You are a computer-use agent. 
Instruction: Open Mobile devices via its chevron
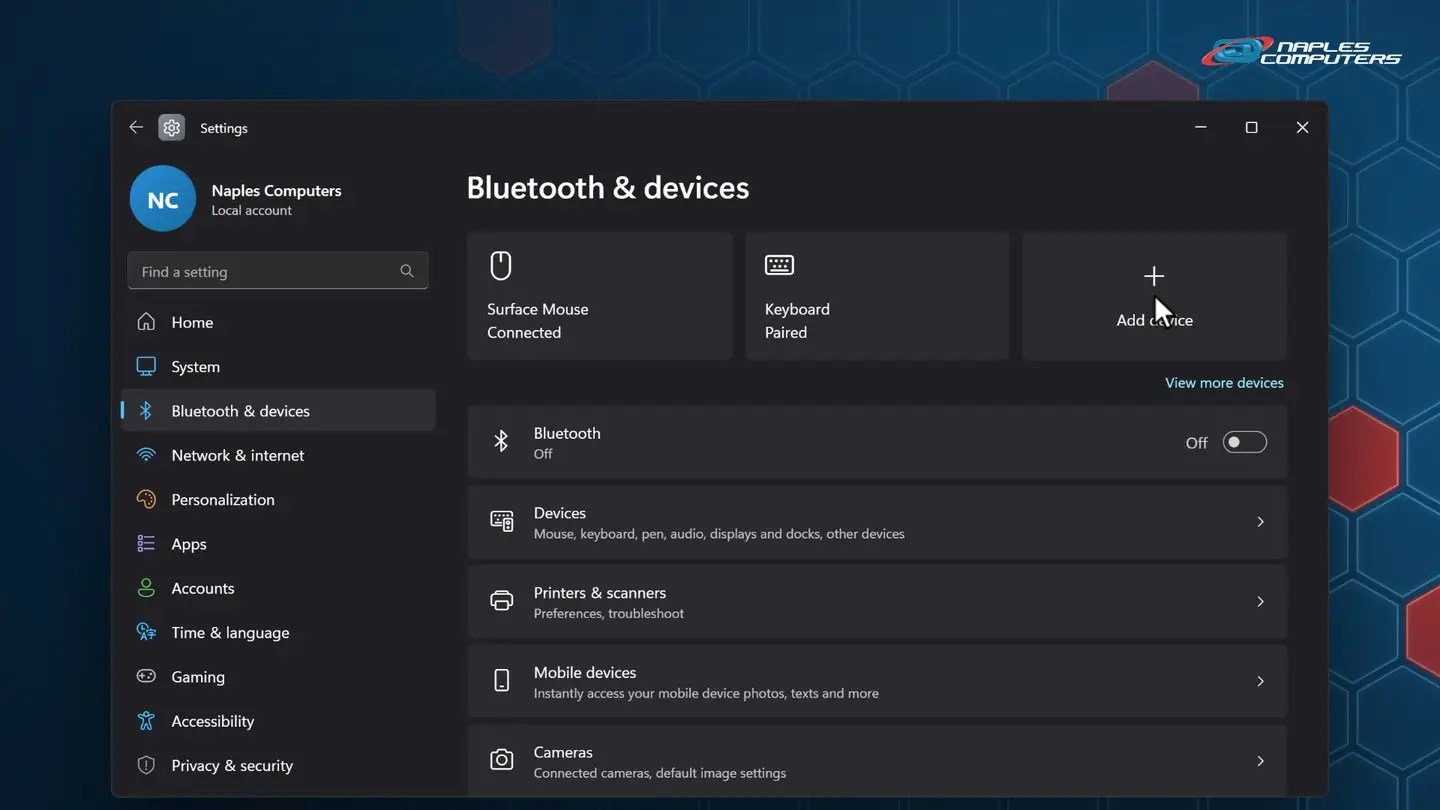point(1260,681)
